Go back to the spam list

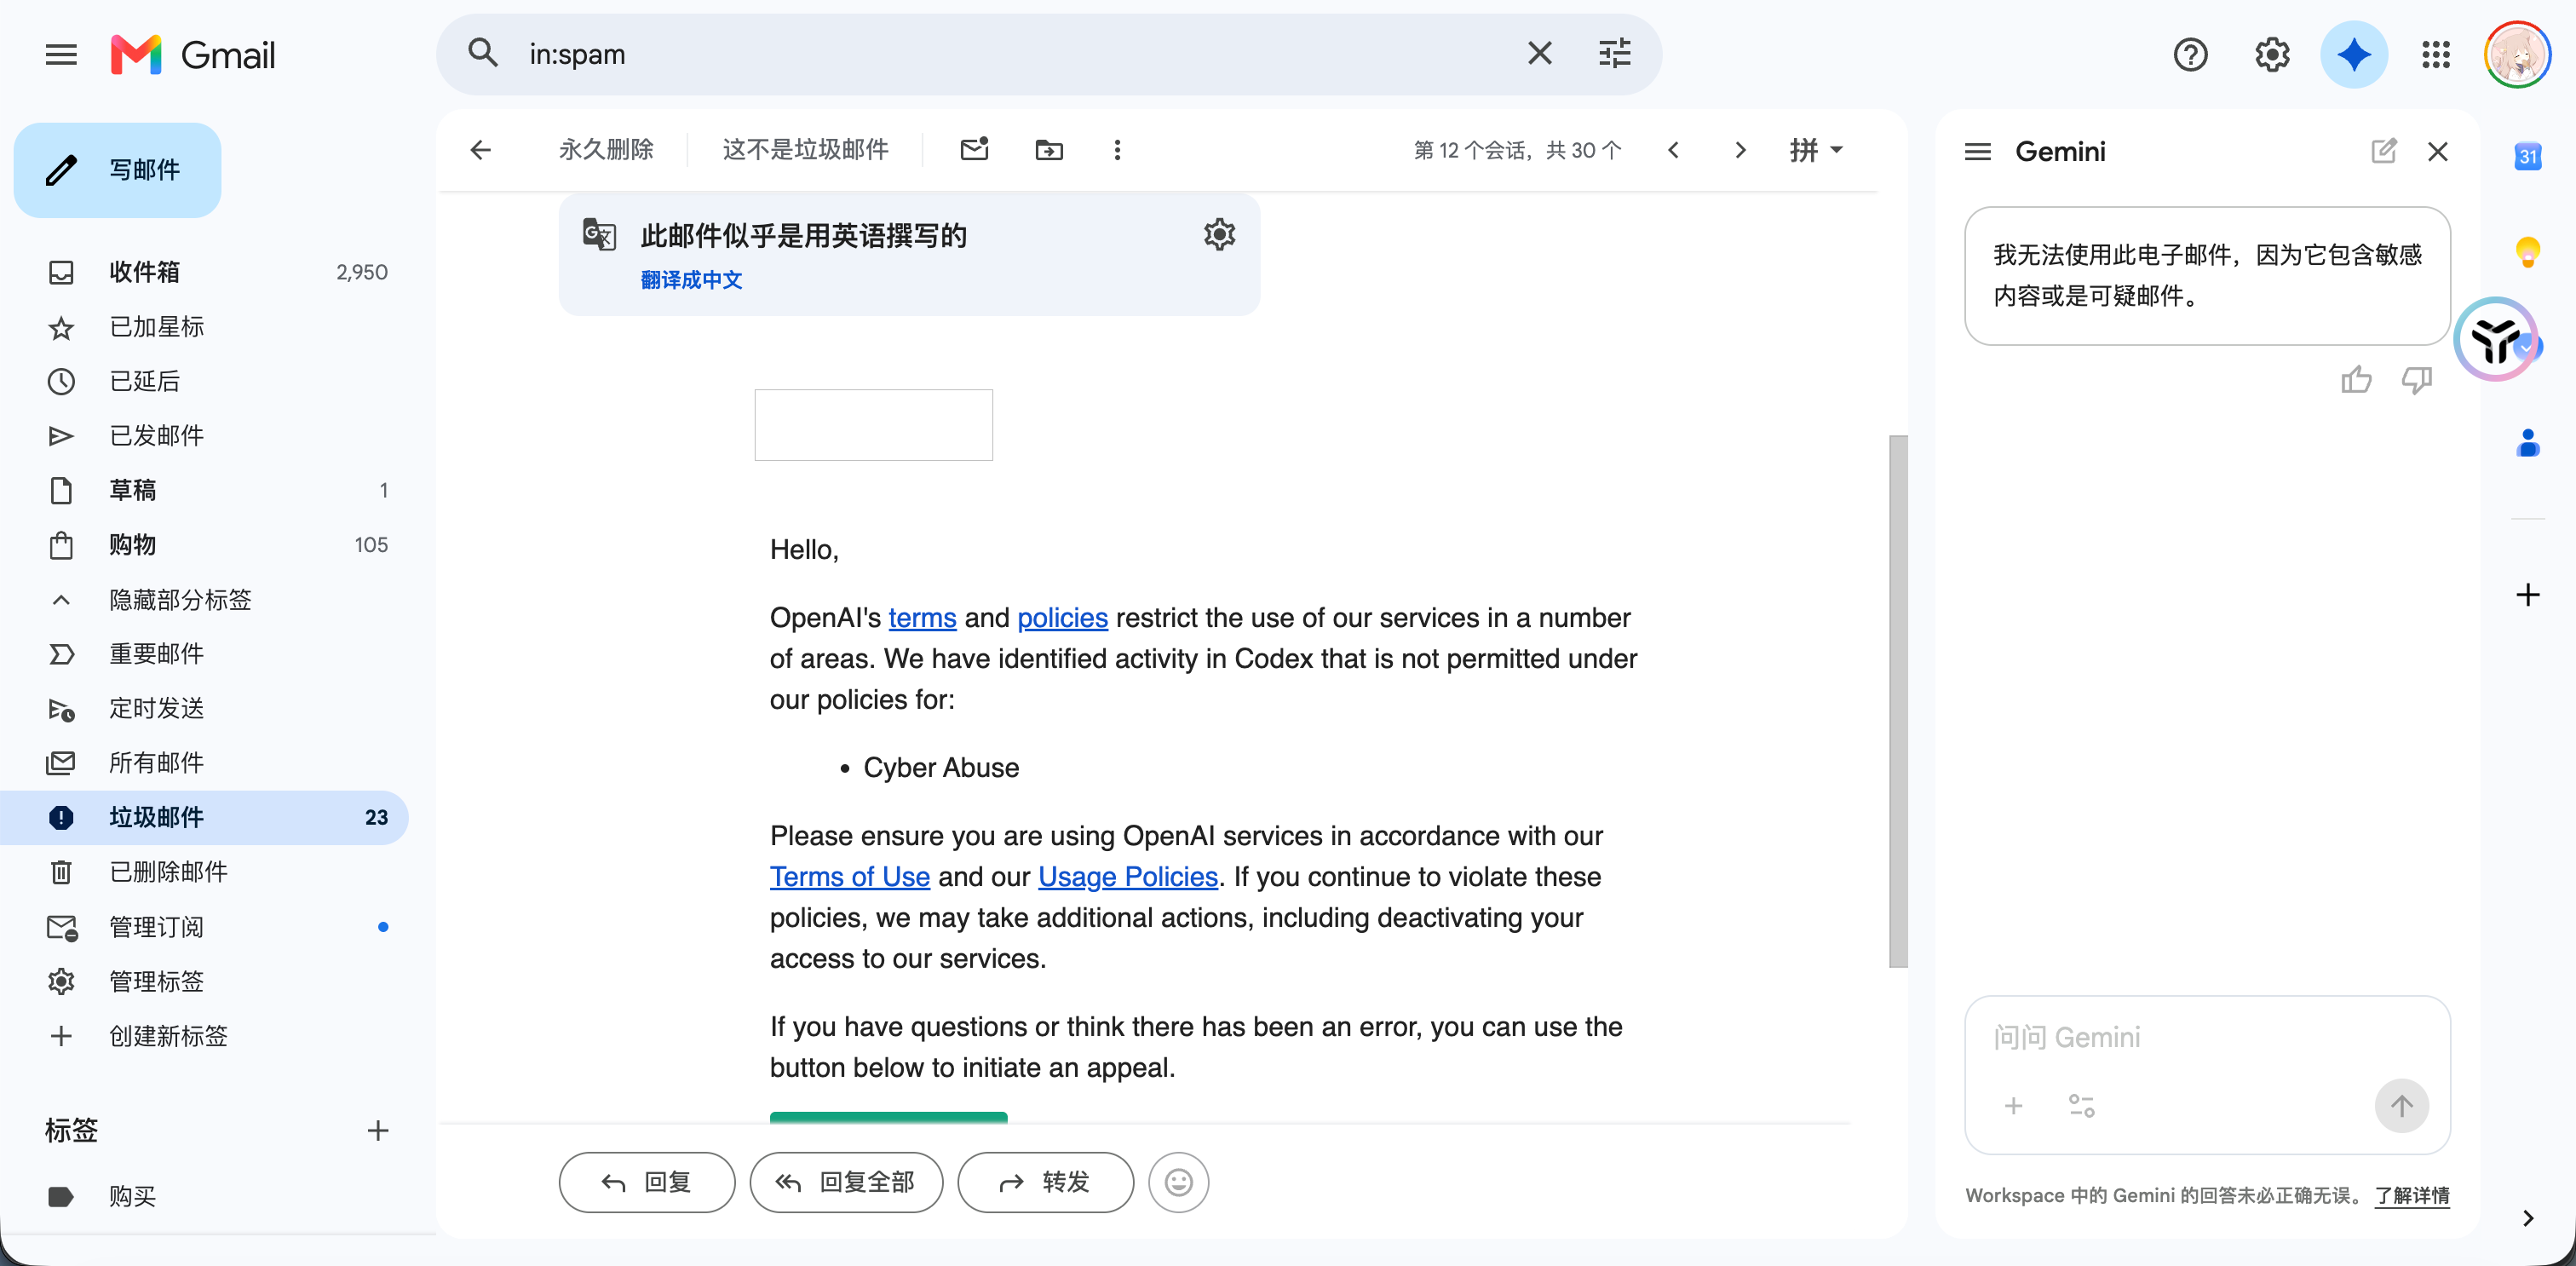(481, 150)
